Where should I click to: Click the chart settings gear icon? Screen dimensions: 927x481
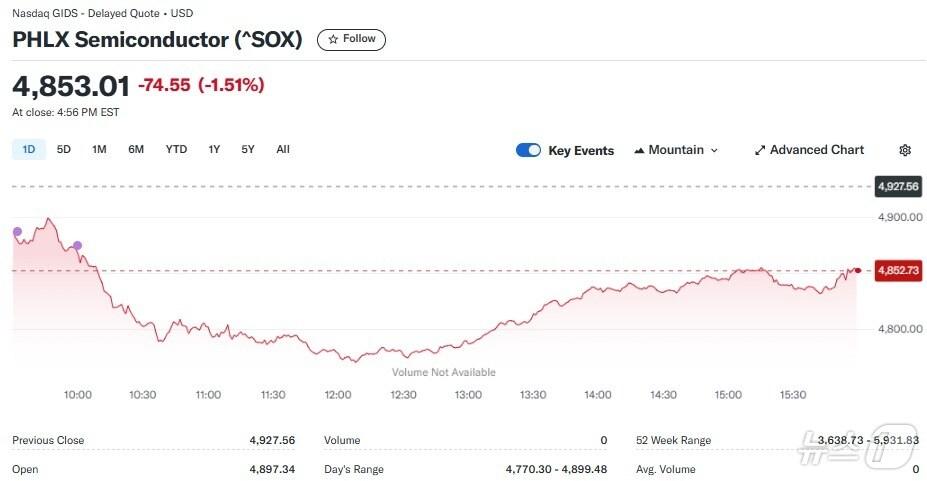(x=905, y=150)
